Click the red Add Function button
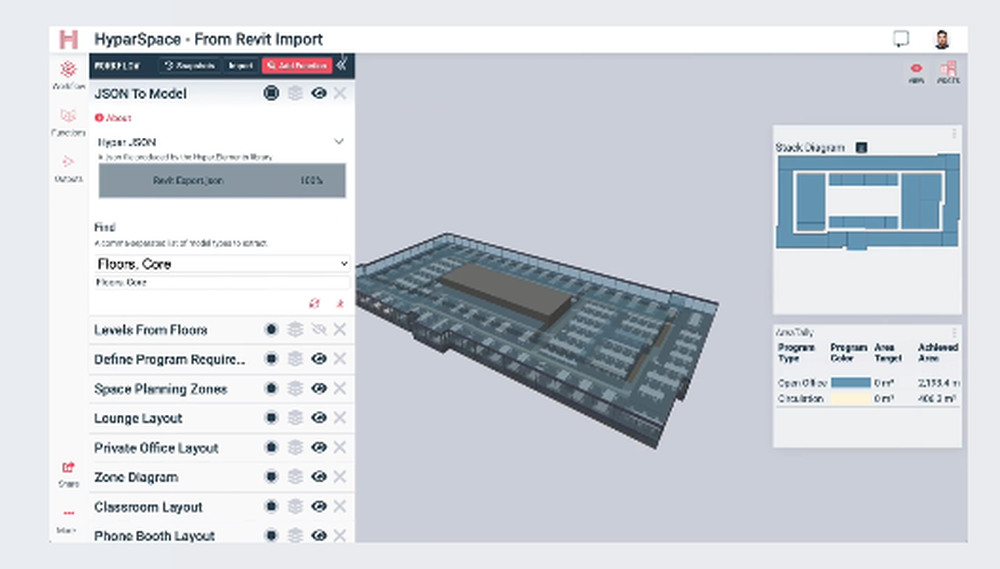 pos(297,65)
